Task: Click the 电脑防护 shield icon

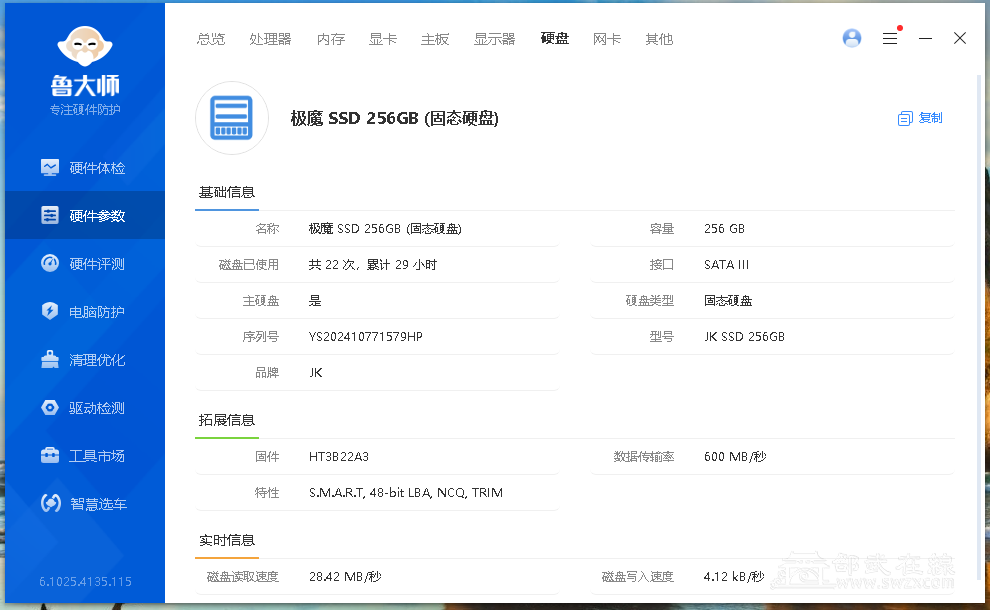Action: 50,311
